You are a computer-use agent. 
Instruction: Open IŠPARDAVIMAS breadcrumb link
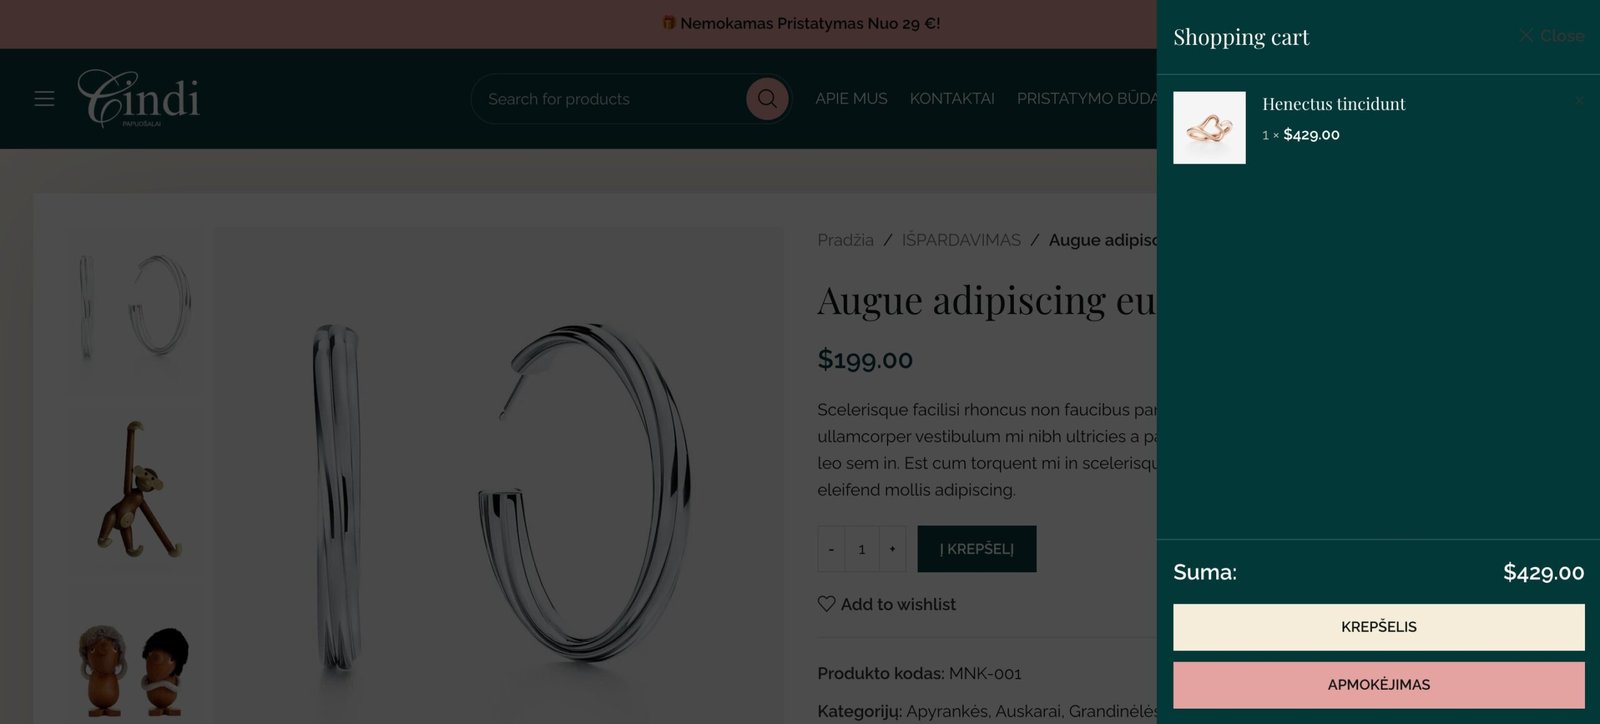click(961, 240)
